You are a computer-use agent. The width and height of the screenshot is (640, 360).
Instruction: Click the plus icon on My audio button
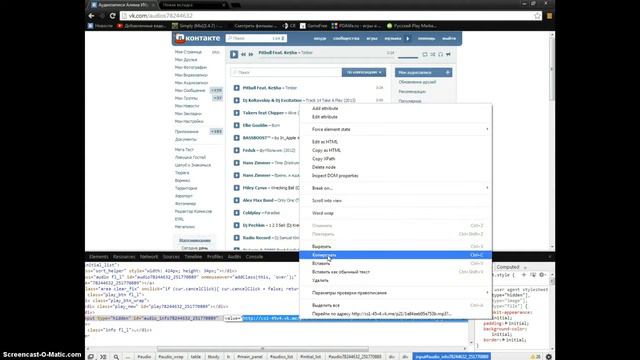448,72
